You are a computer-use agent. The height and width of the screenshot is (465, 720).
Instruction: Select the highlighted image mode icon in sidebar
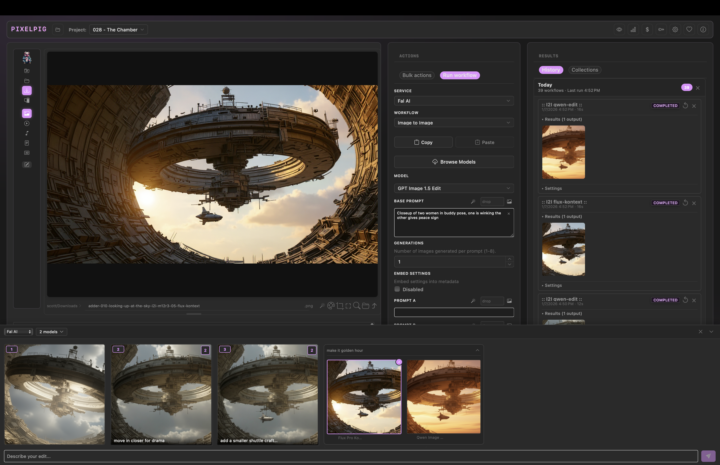[27, 113]
